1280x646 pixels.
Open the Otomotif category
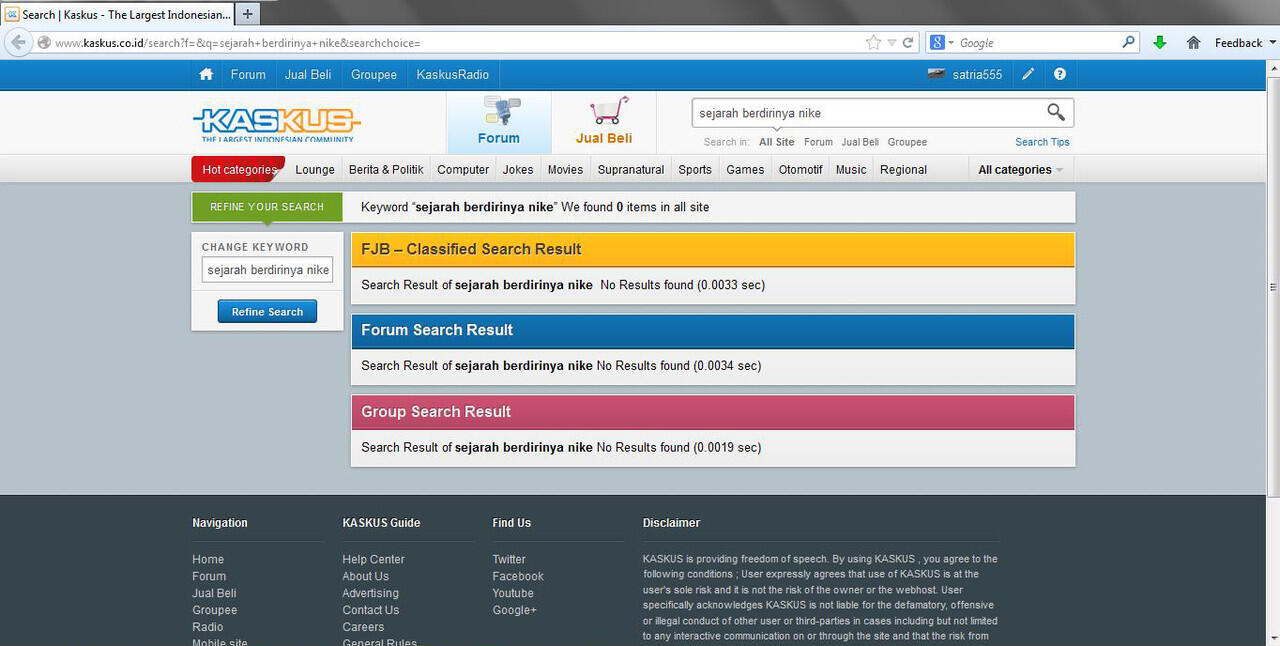pos(800,170)
